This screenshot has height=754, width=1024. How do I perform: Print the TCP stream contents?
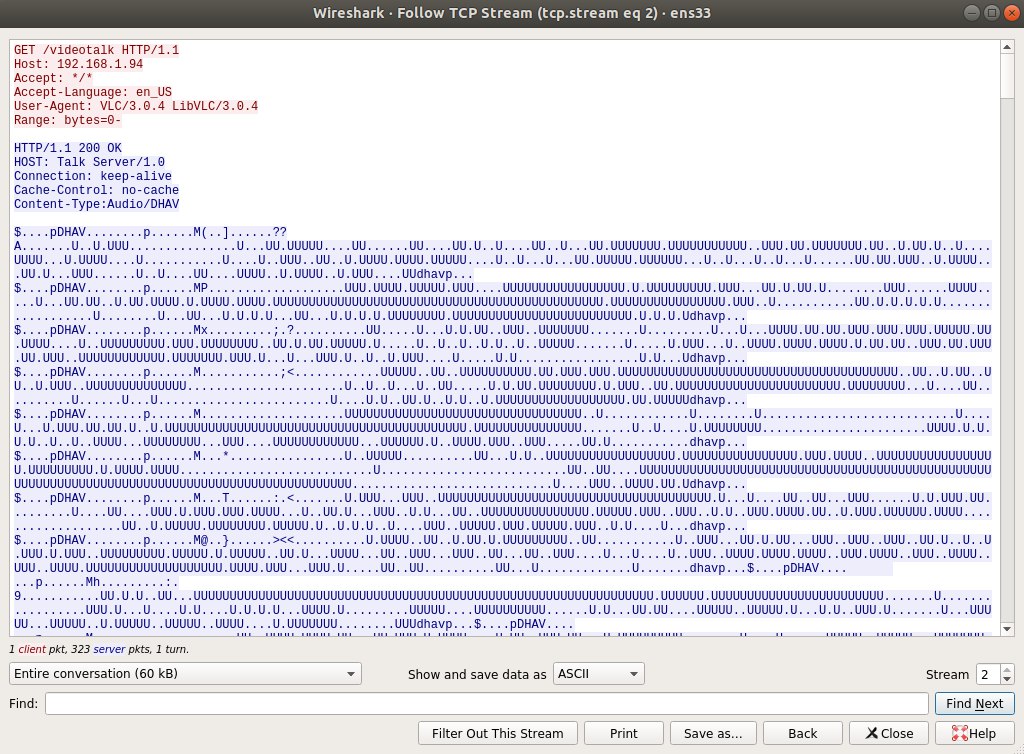623,733
